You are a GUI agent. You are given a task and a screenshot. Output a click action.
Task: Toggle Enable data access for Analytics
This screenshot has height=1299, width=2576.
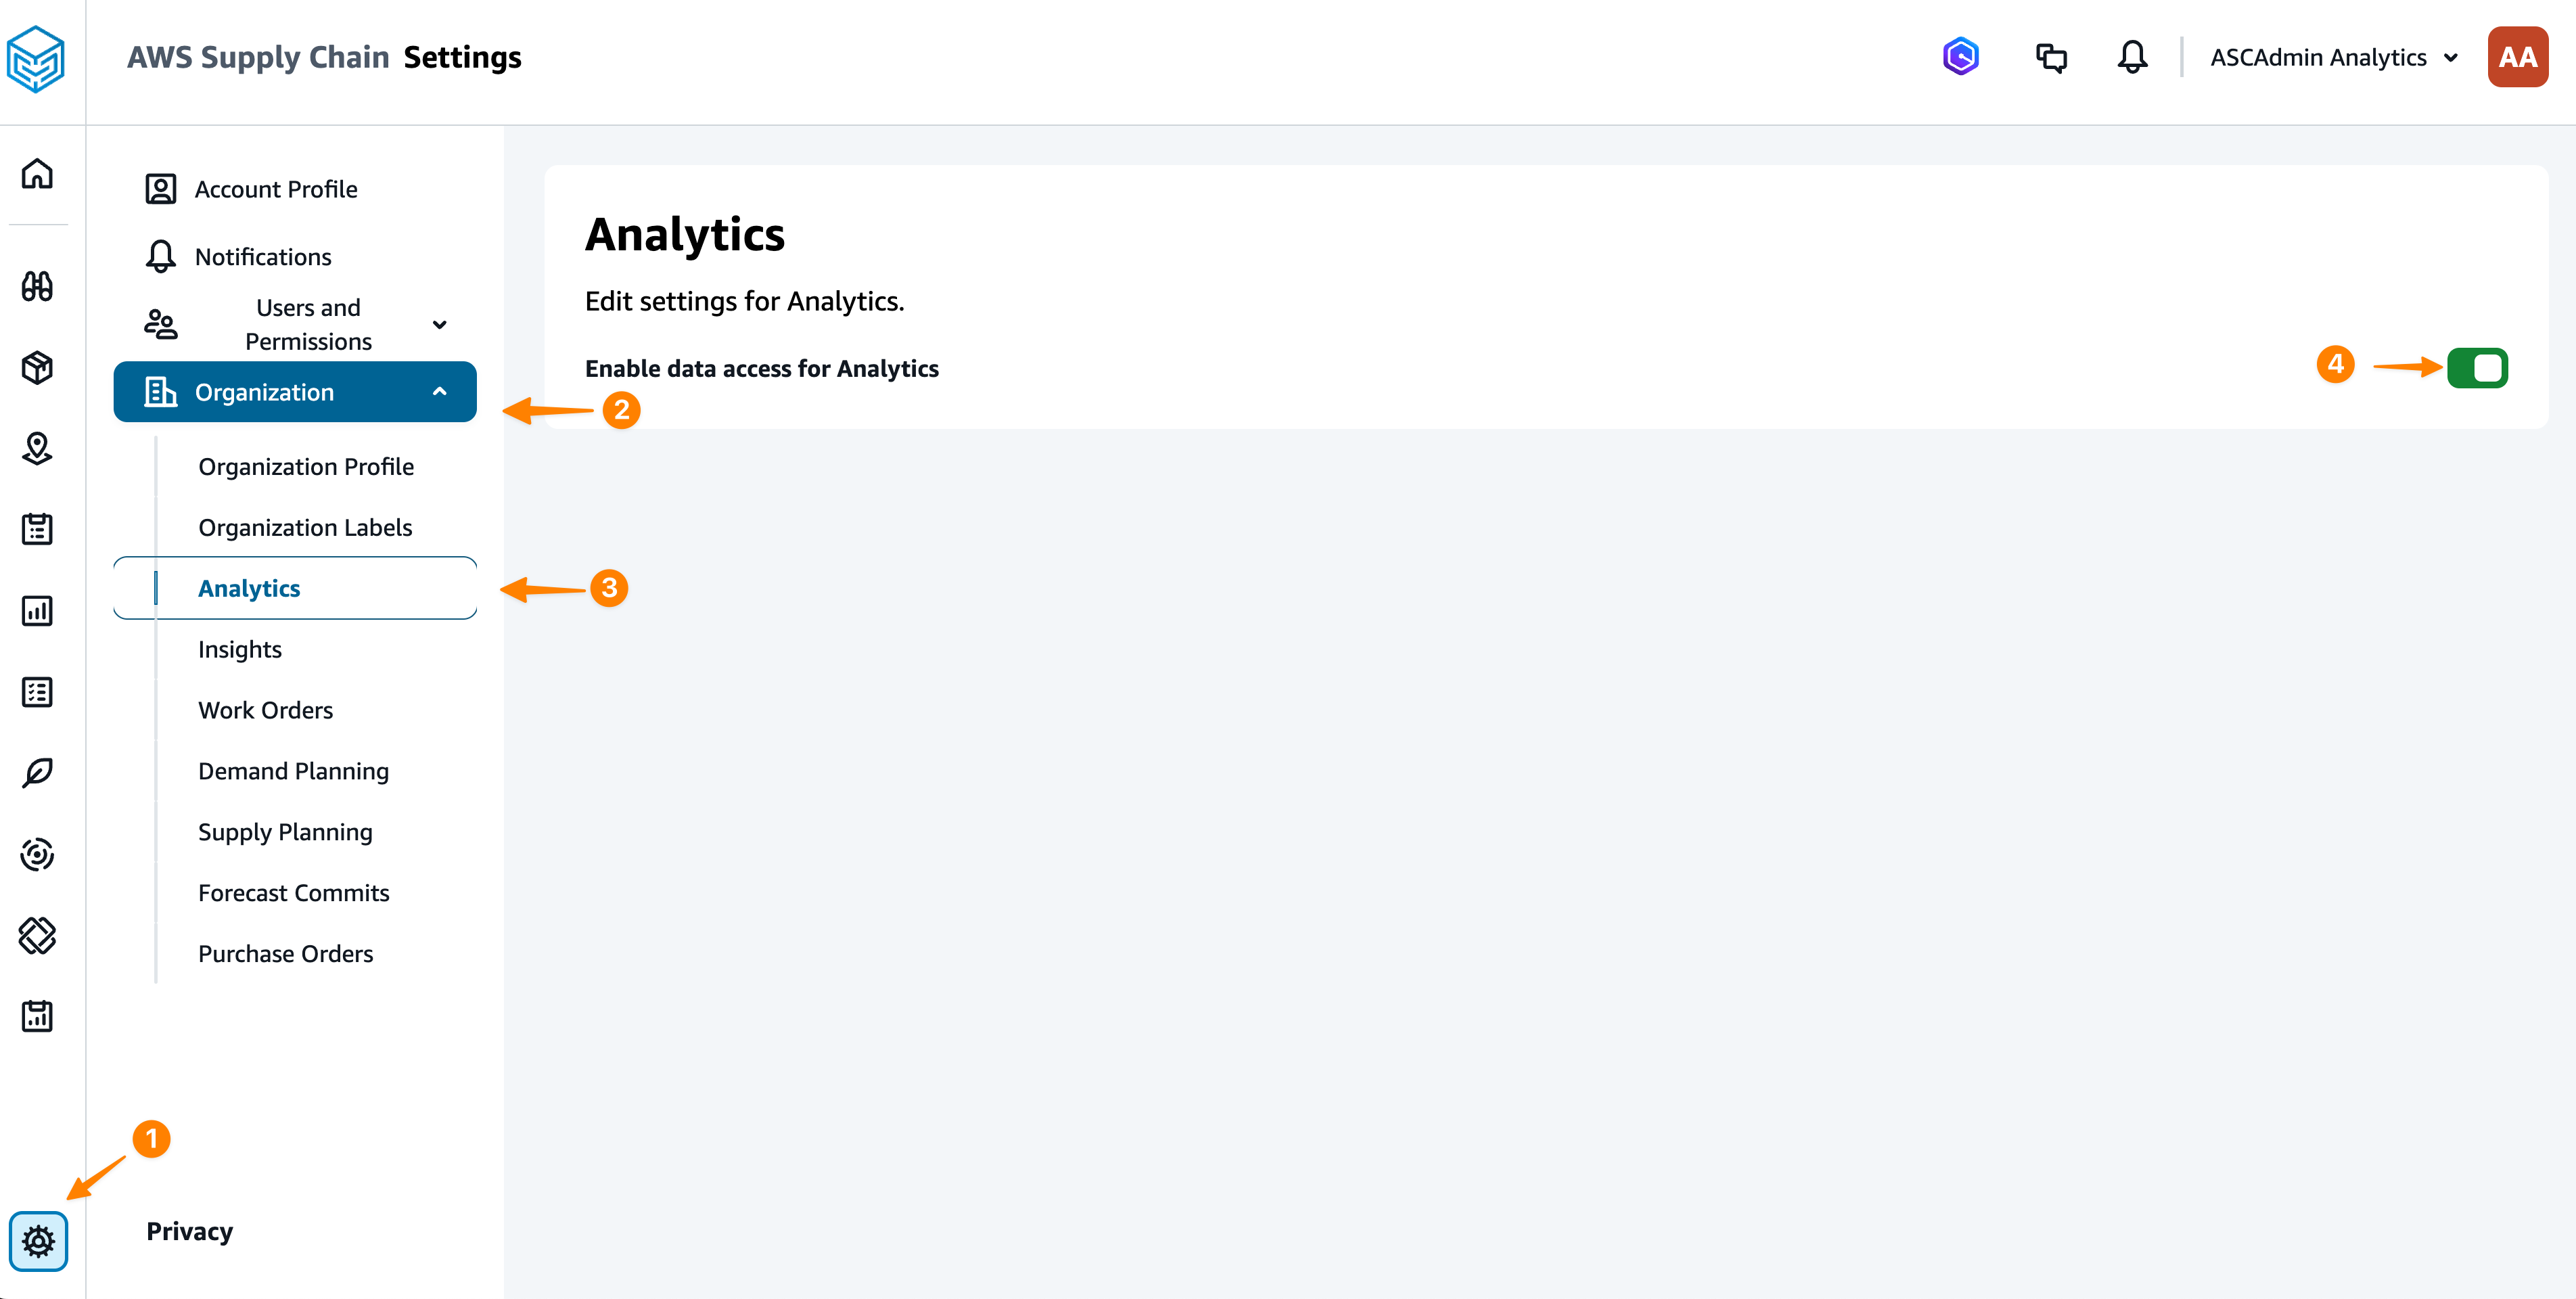(2477, 368)
